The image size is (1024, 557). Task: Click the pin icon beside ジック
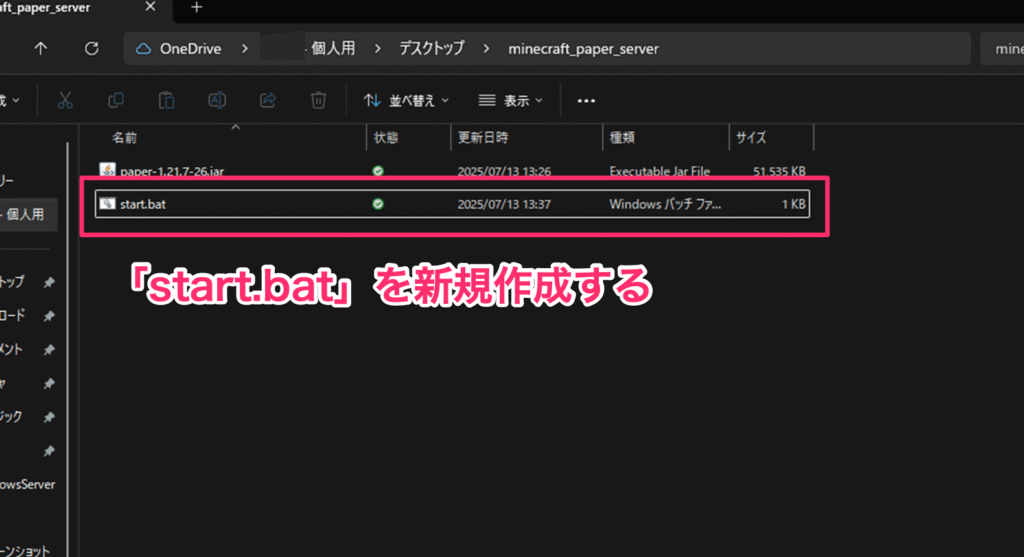click(x=49, y=417)
